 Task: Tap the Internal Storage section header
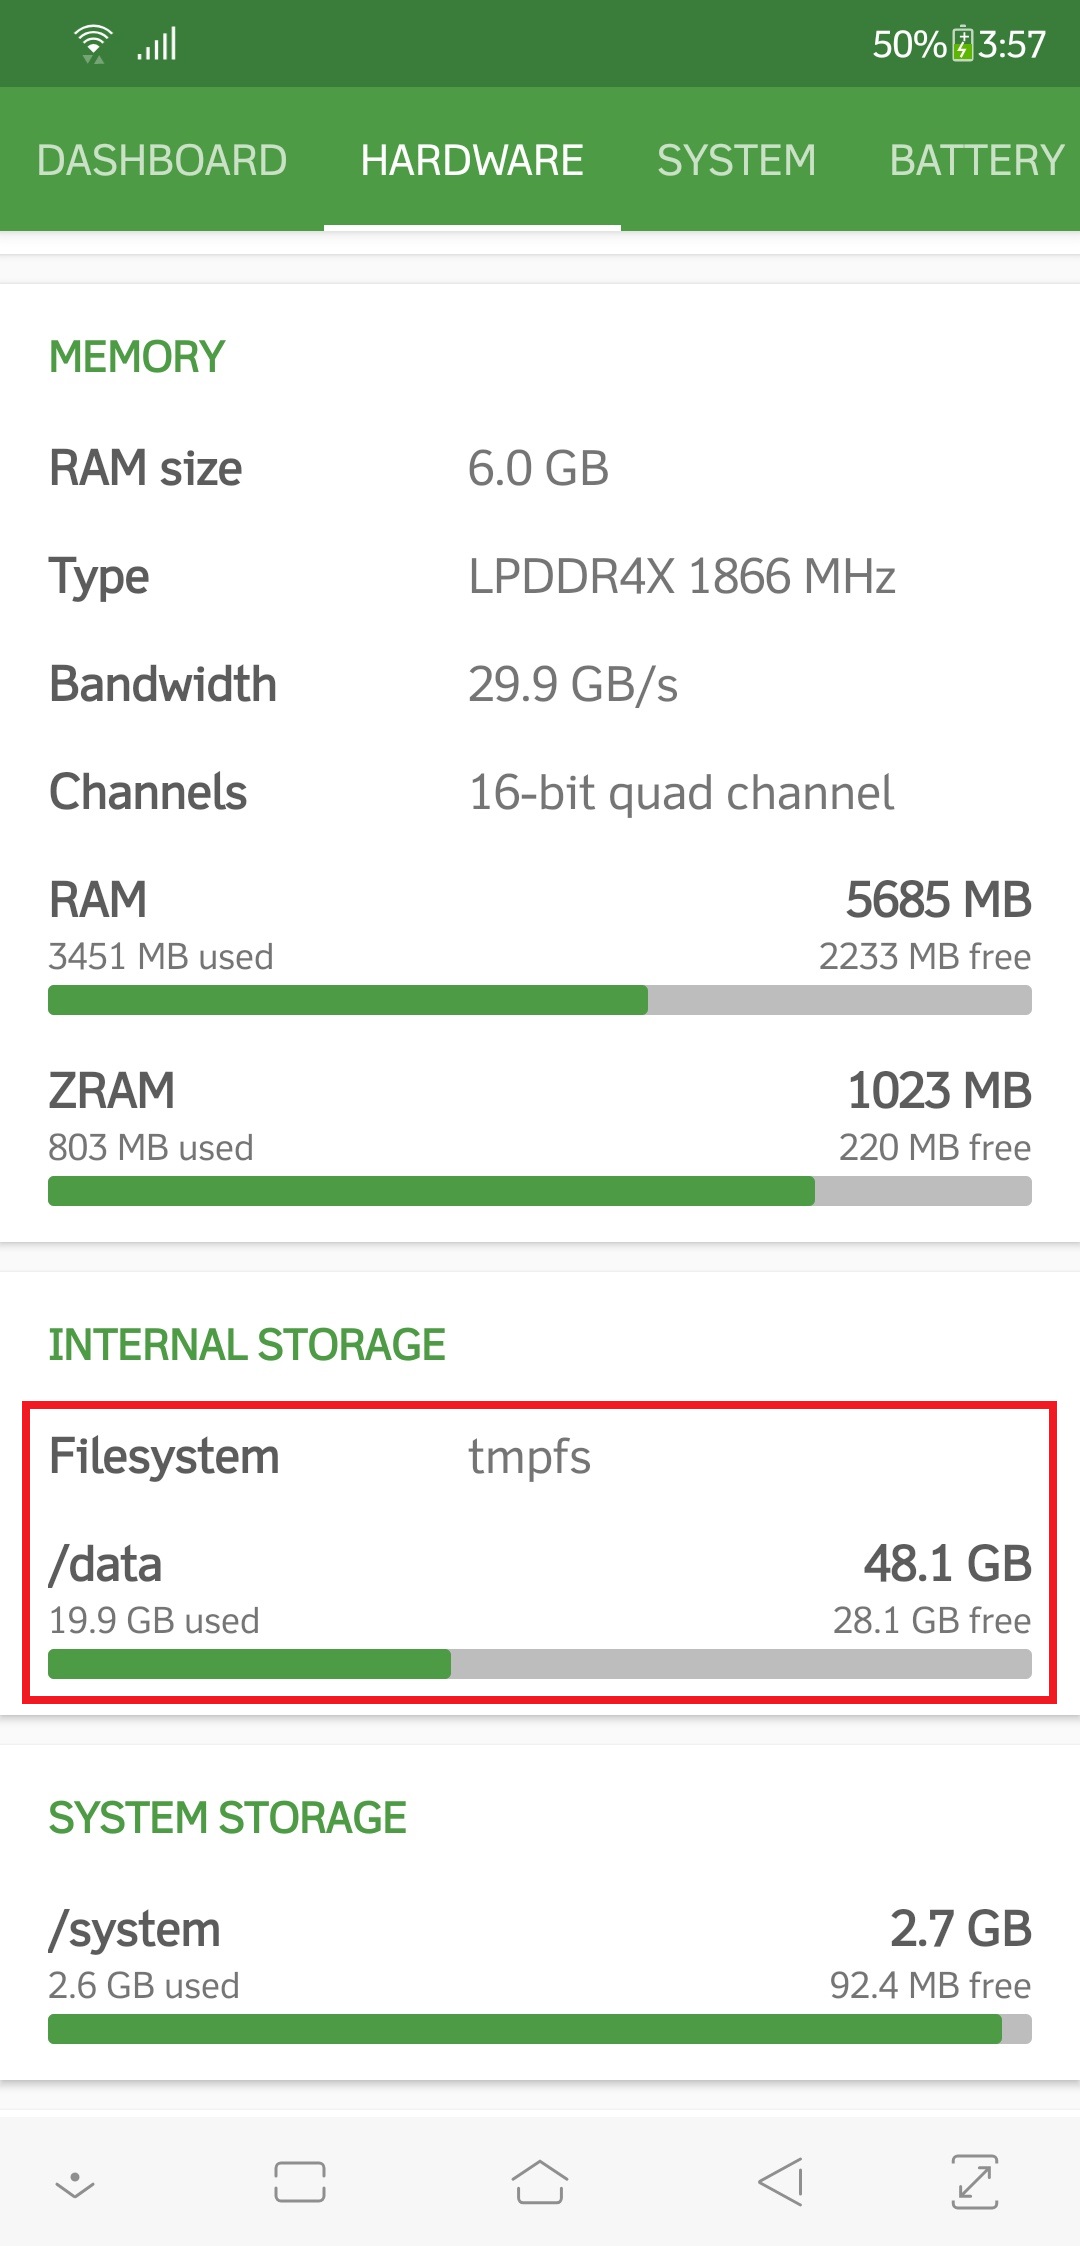coord(247,1345)
